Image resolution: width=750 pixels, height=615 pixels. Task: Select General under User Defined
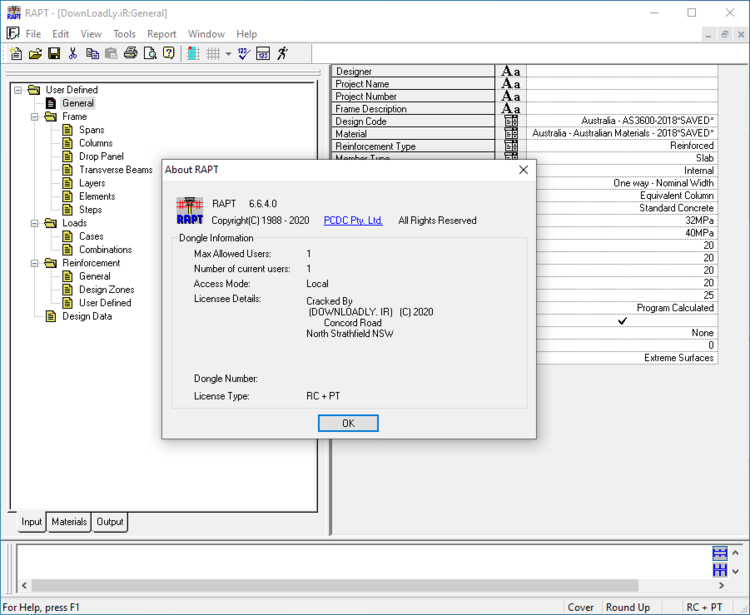pyautogui.click(x=78, y=103)
